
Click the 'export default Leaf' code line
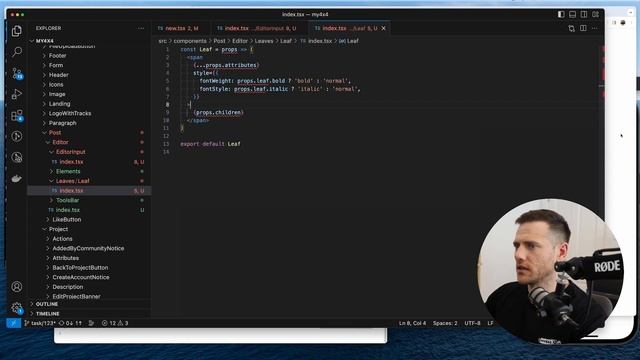(210, 144)
